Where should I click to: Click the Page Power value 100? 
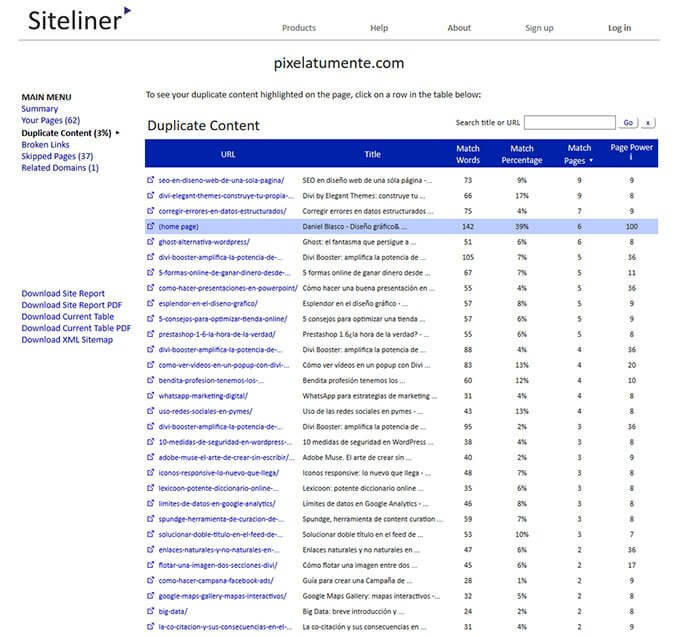(631, 226)
